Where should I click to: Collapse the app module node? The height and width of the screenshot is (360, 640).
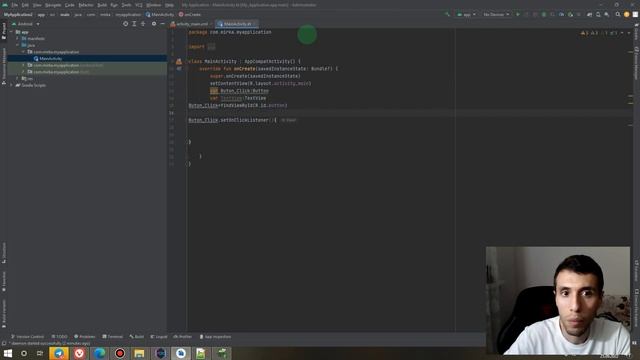[11, 32]
